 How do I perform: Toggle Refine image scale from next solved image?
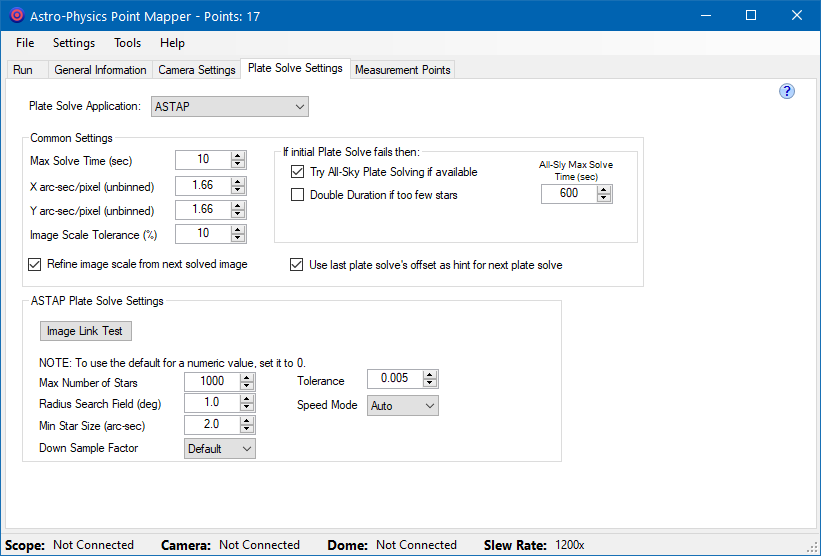(35, 264)
